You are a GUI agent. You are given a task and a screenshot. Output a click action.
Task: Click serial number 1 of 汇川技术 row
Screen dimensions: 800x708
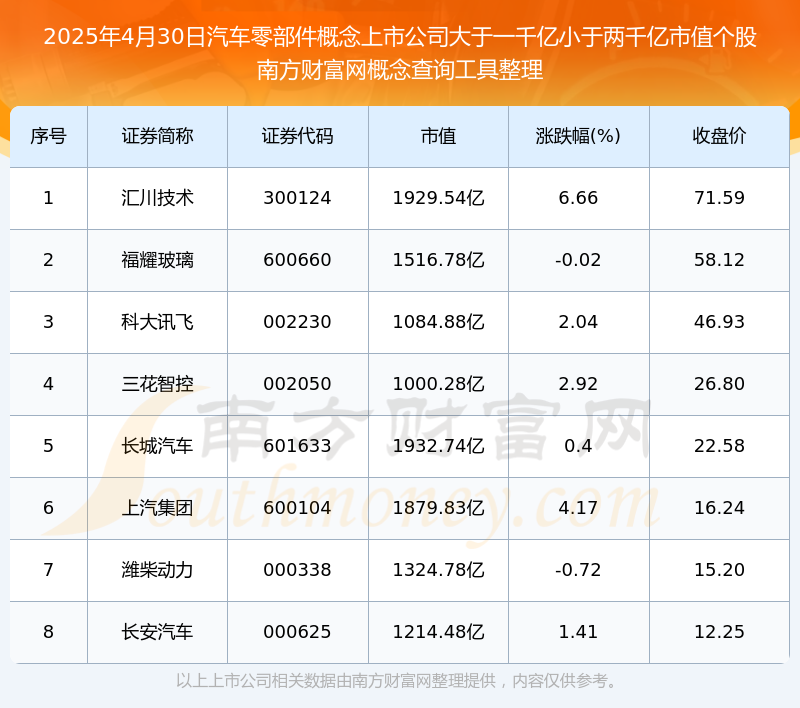(x=48, y=198)
